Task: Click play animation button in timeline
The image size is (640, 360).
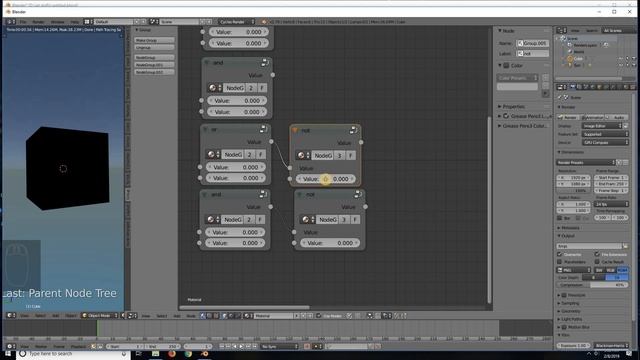Action: (241, 347)
